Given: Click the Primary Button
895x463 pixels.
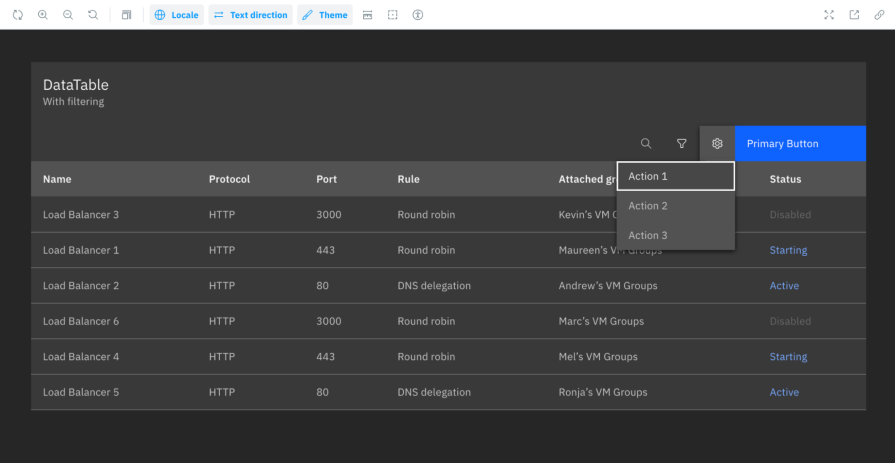Looking at the screenshot, I should point(800,143).
